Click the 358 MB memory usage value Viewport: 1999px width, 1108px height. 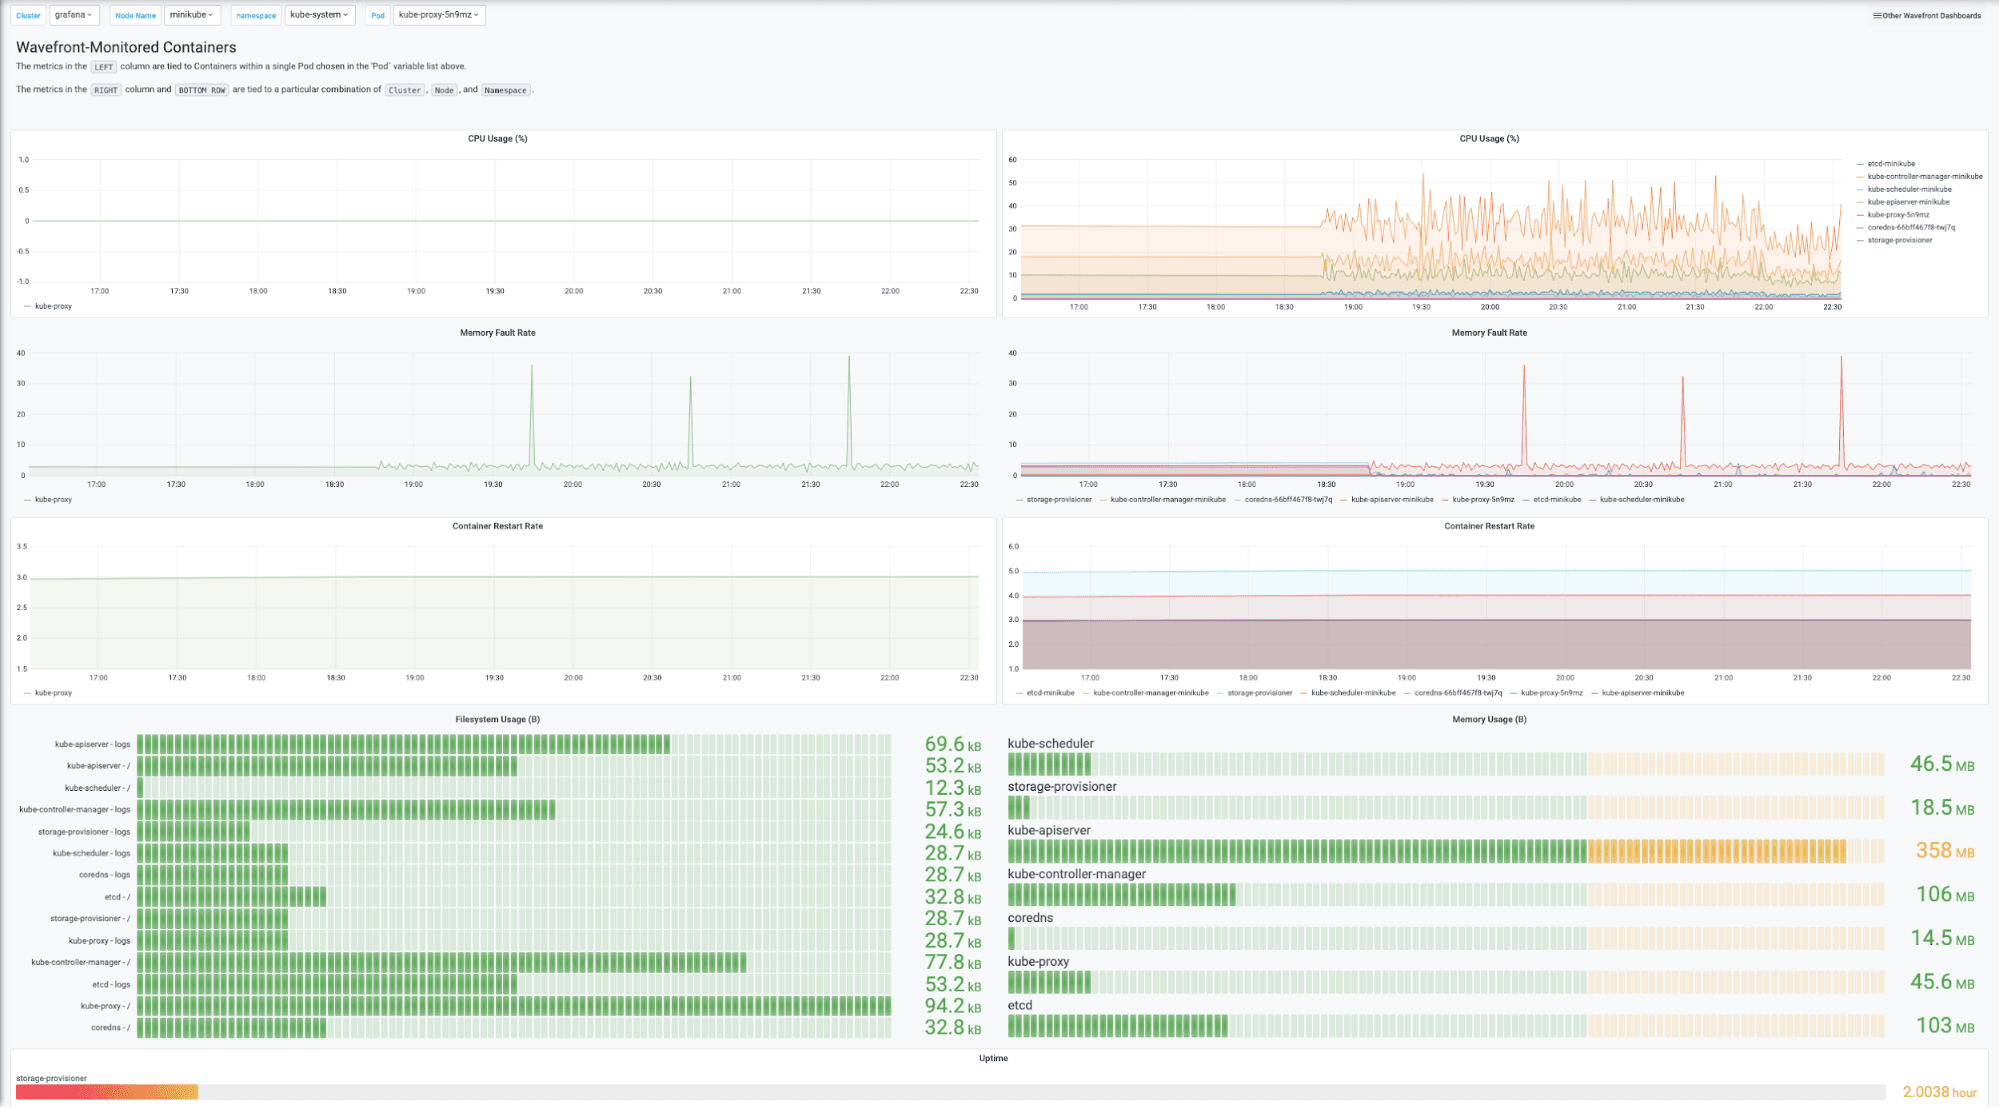pos(1944,851)
